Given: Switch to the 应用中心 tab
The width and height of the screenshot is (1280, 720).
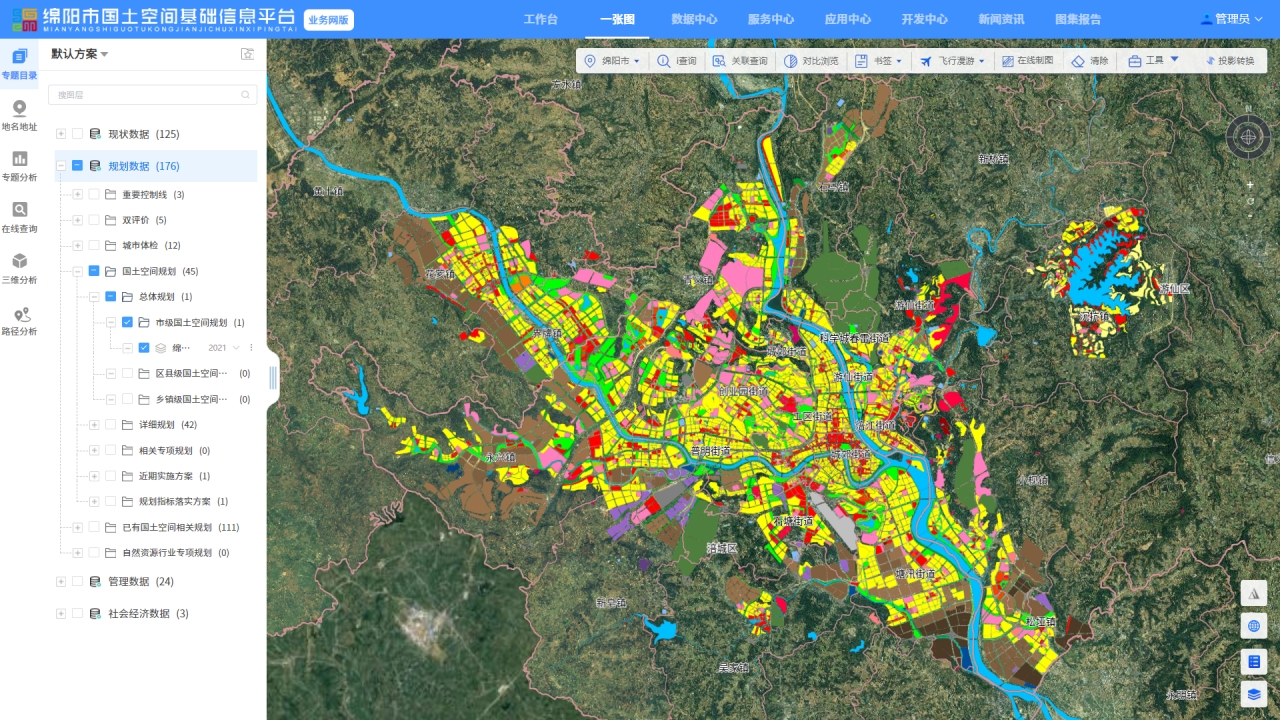Looking at the screenshot, I should pos(847,19).
